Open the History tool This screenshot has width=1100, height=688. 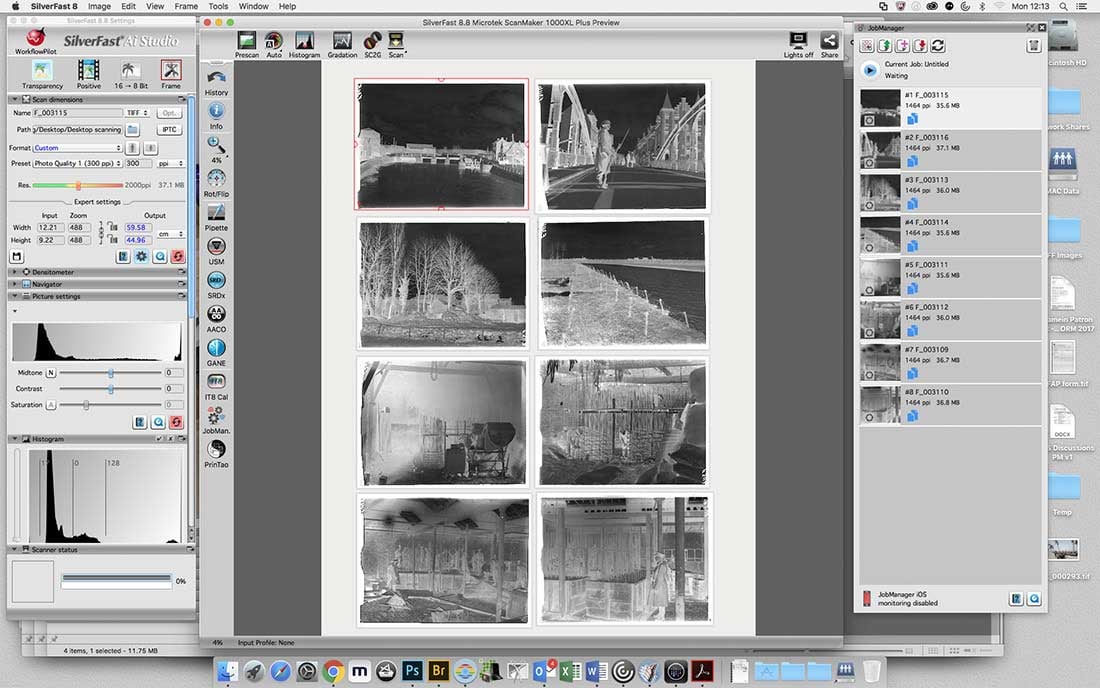(216, 83)
